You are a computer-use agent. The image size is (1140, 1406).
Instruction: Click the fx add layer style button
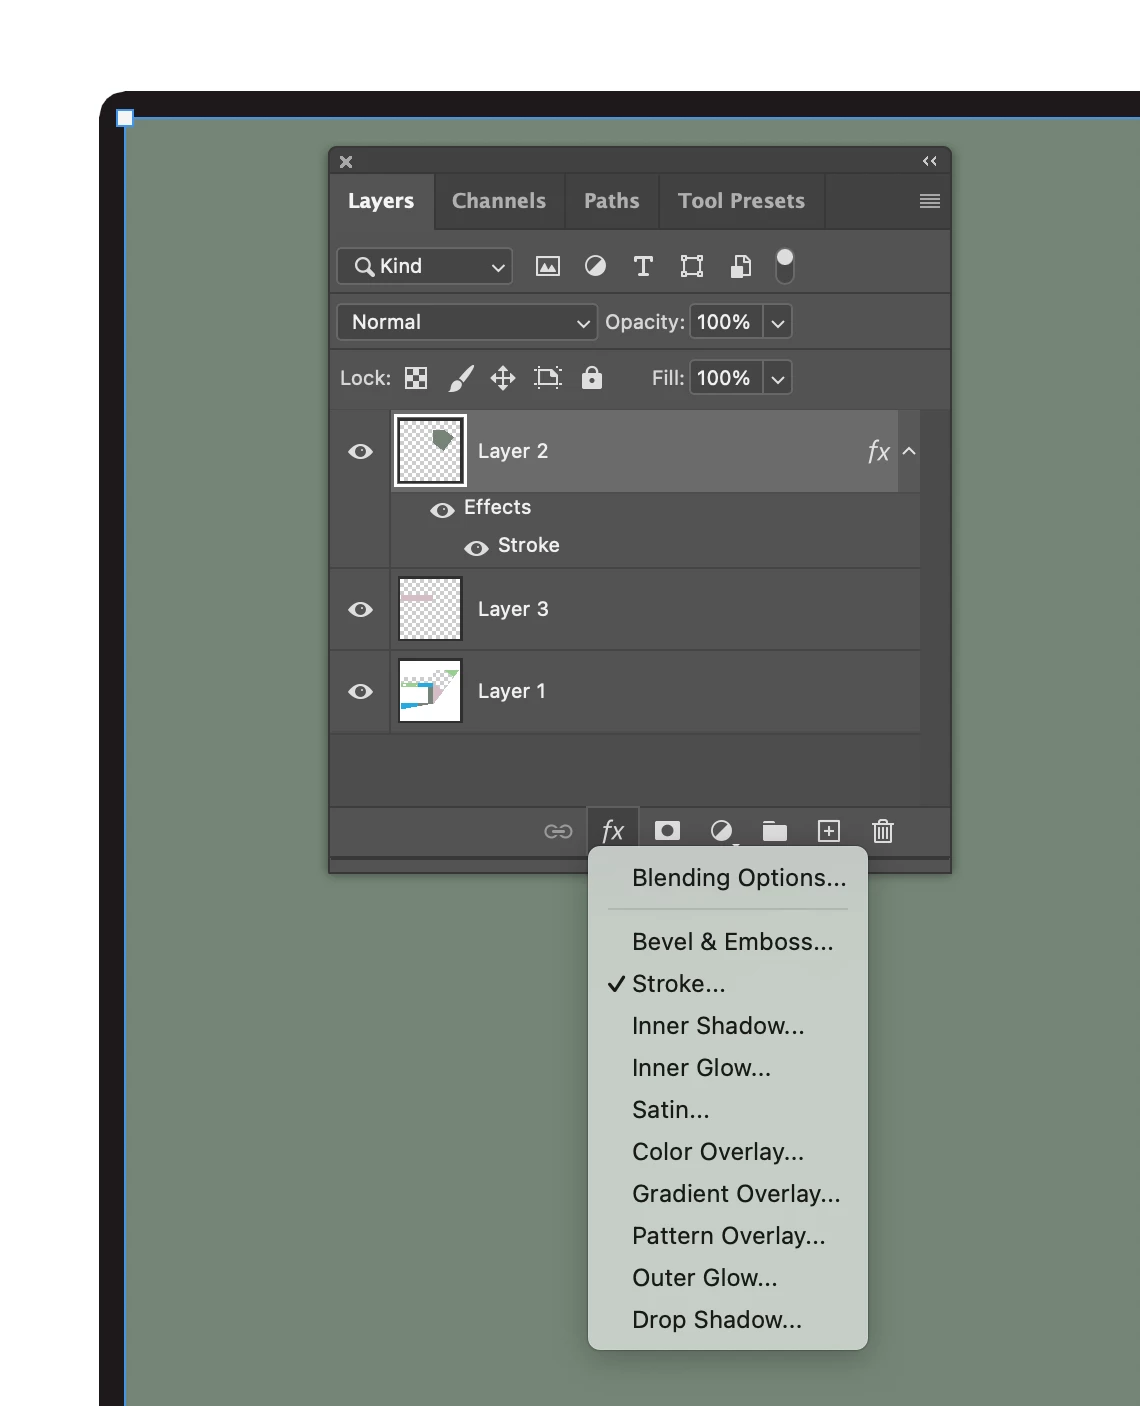(x=612, y=831)
